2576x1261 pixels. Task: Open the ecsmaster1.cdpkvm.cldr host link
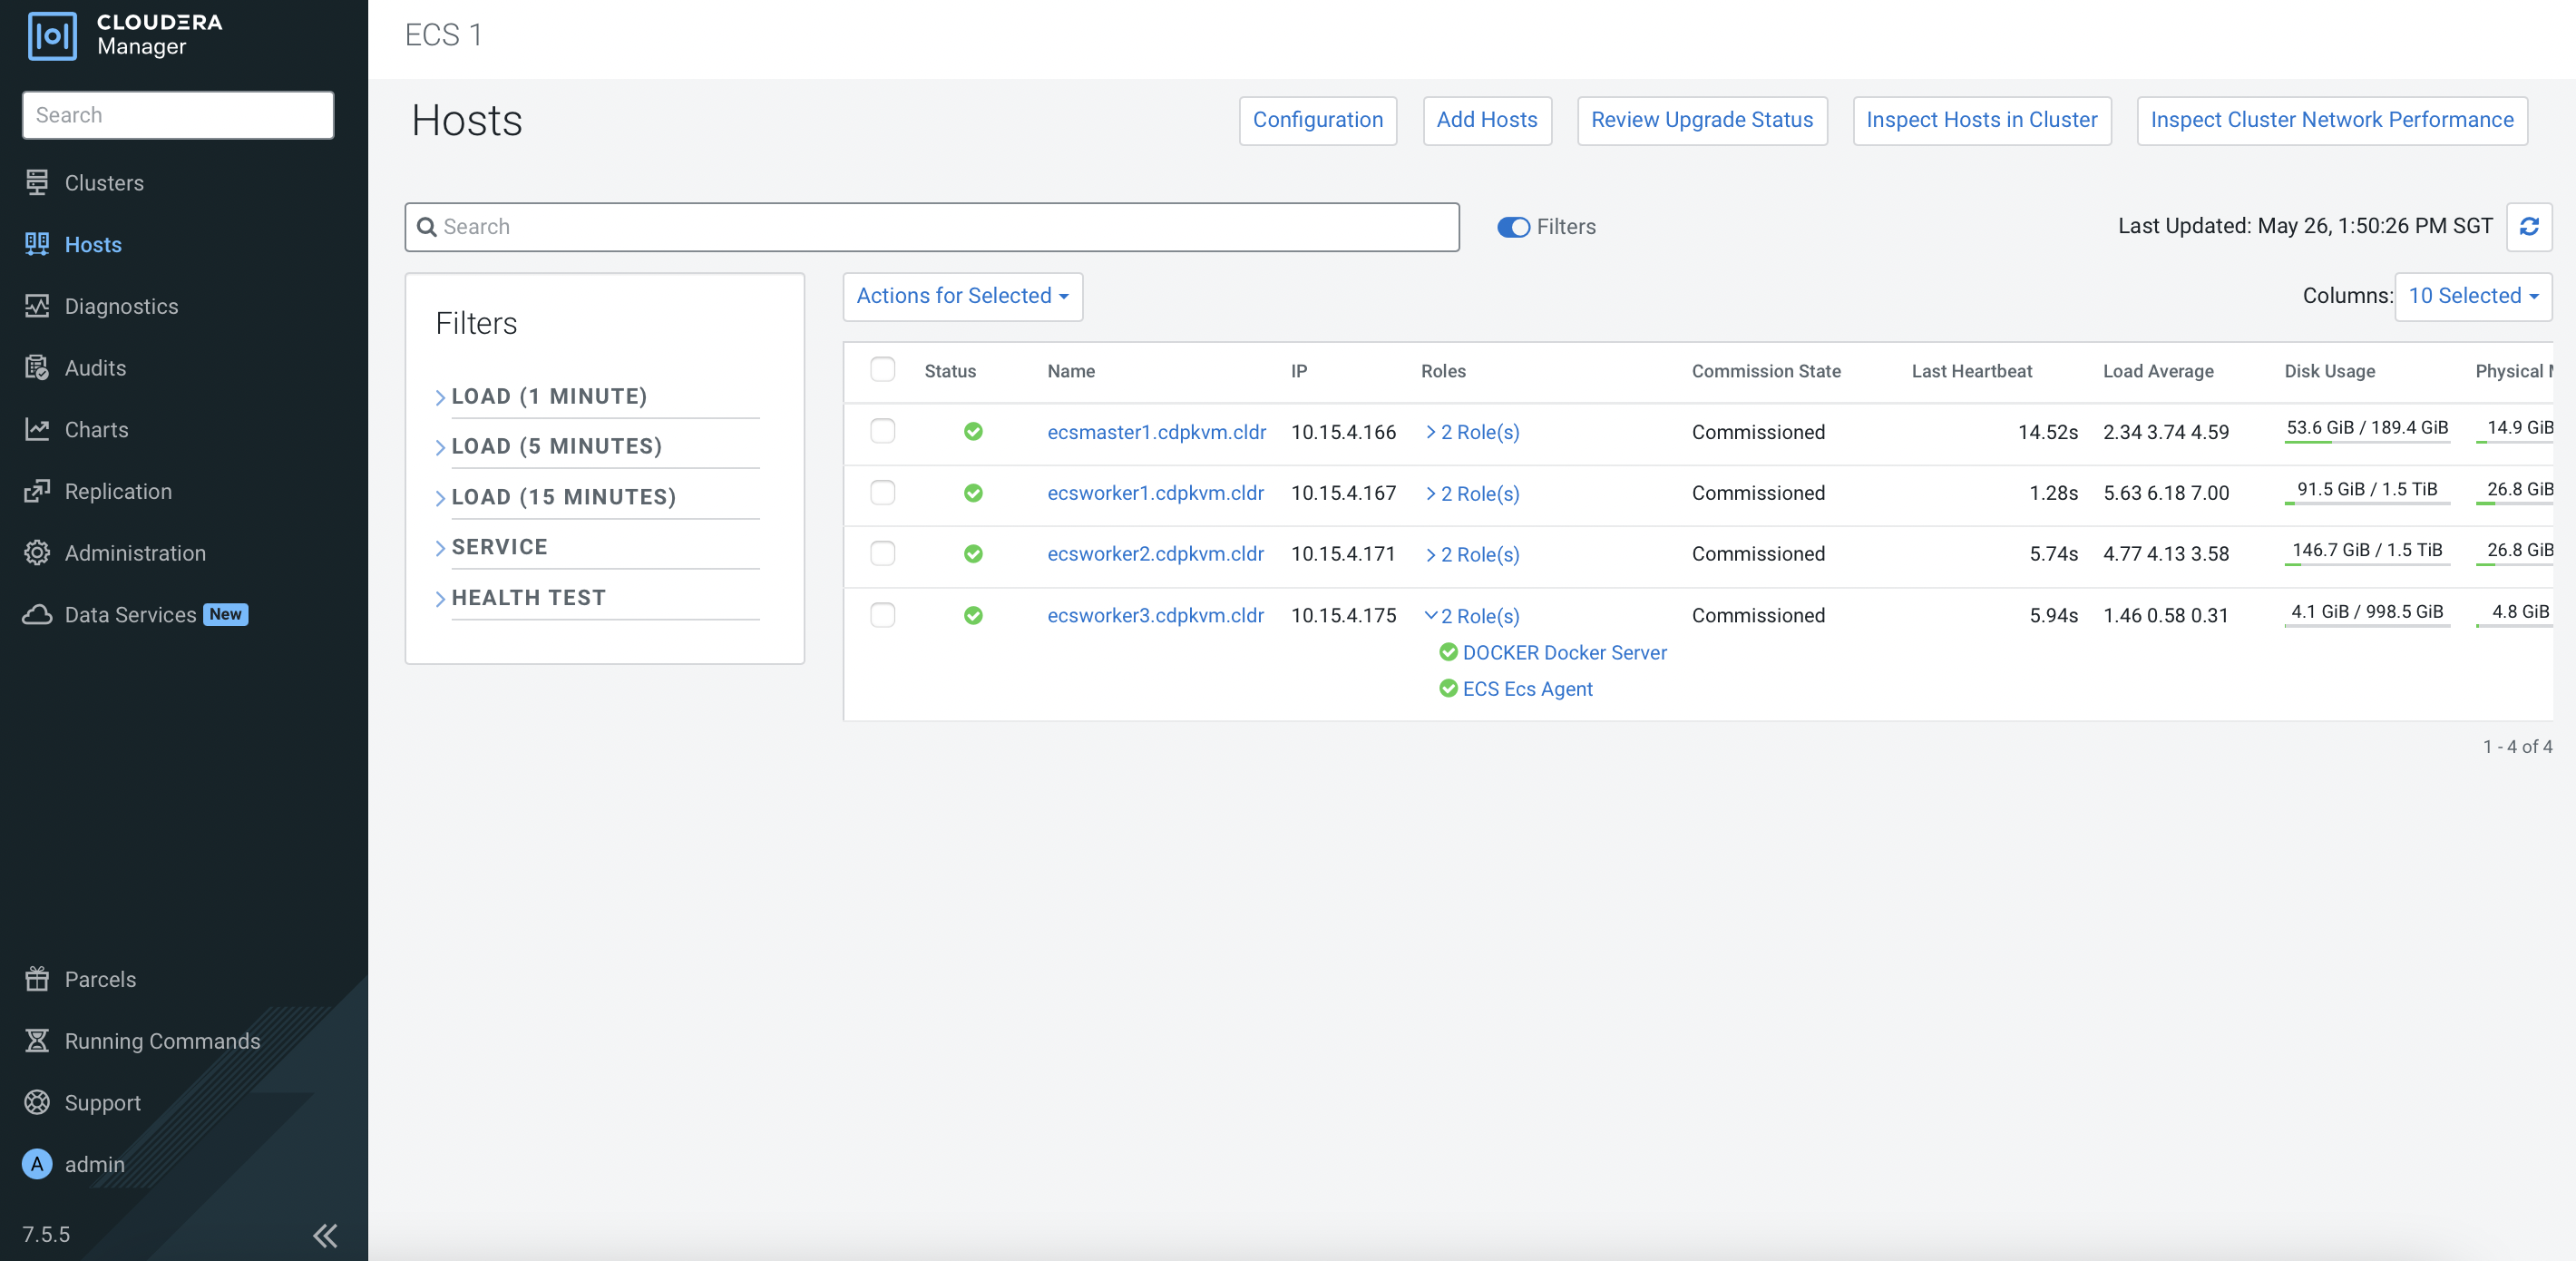point(1156,432)
